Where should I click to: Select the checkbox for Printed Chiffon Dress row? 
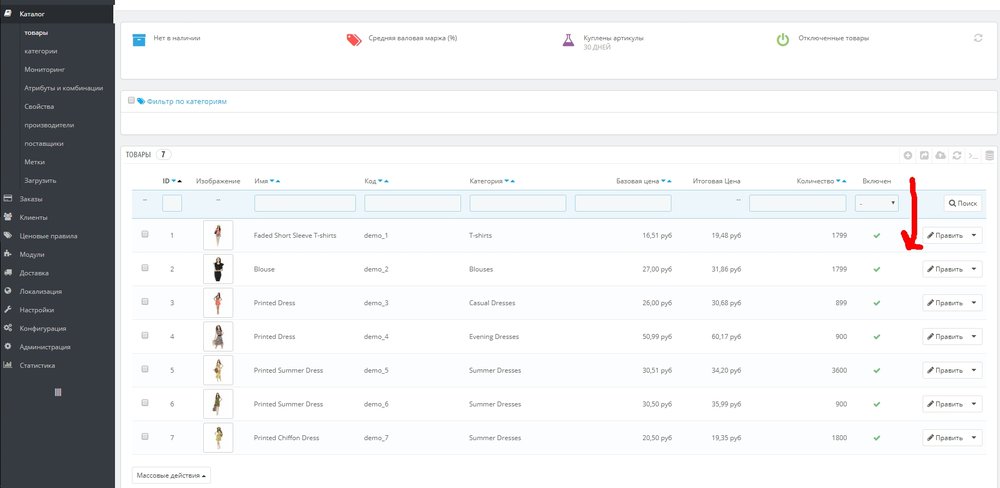click(145, 437)
